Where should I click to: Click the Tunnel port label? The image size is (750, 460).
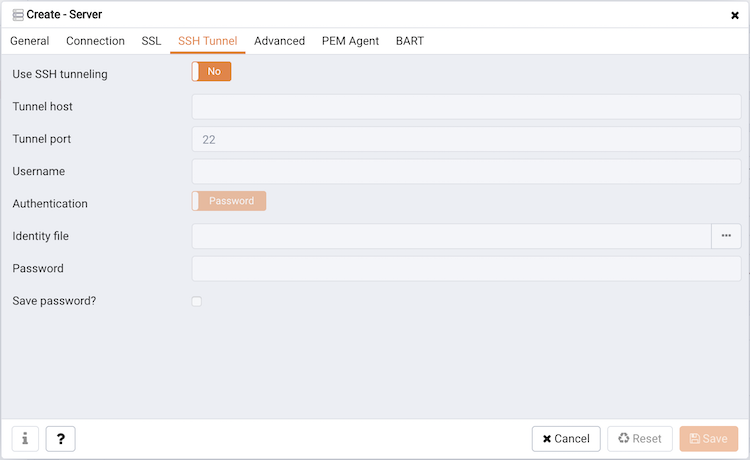[x=42, y=139]
